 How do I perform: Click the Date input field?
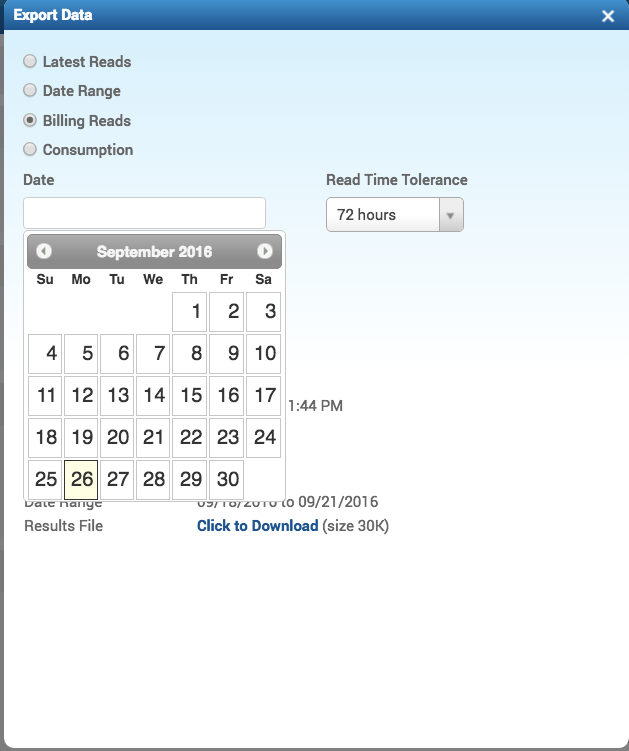144,213
